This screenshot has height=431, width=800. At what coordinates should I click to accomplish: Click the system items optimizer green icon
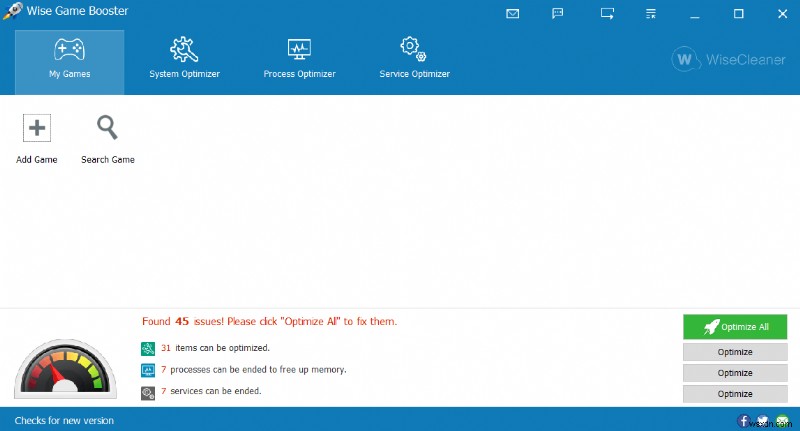pyautogui.click(x=148, y=348)
